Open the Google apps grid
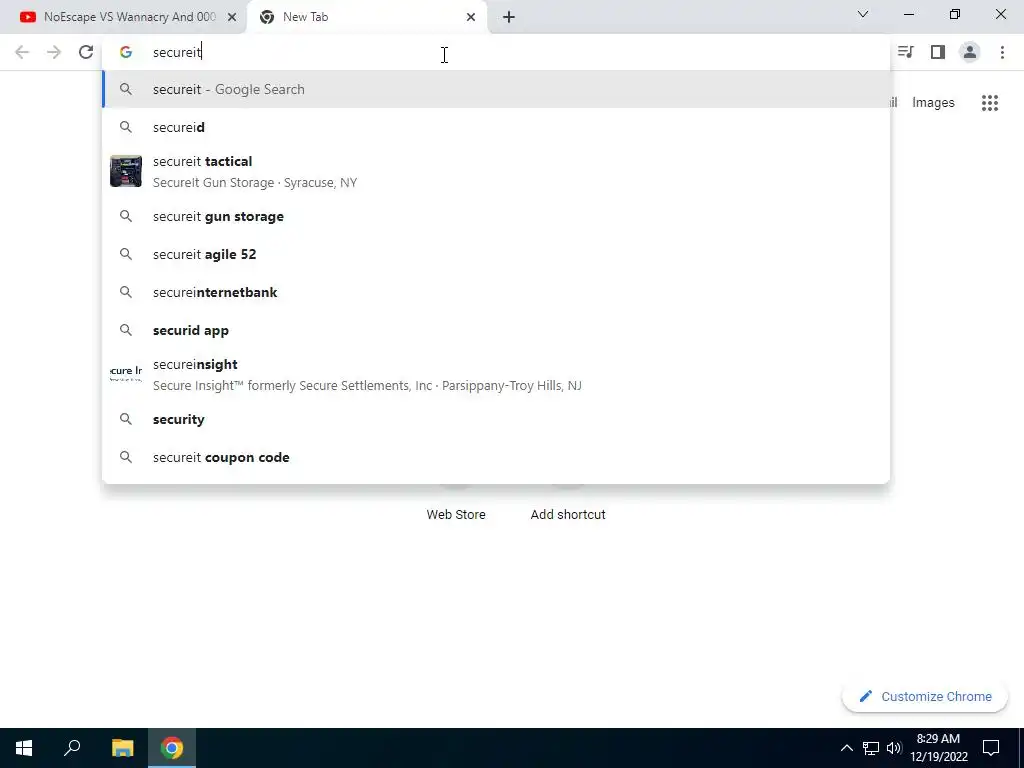 (990, 103)
